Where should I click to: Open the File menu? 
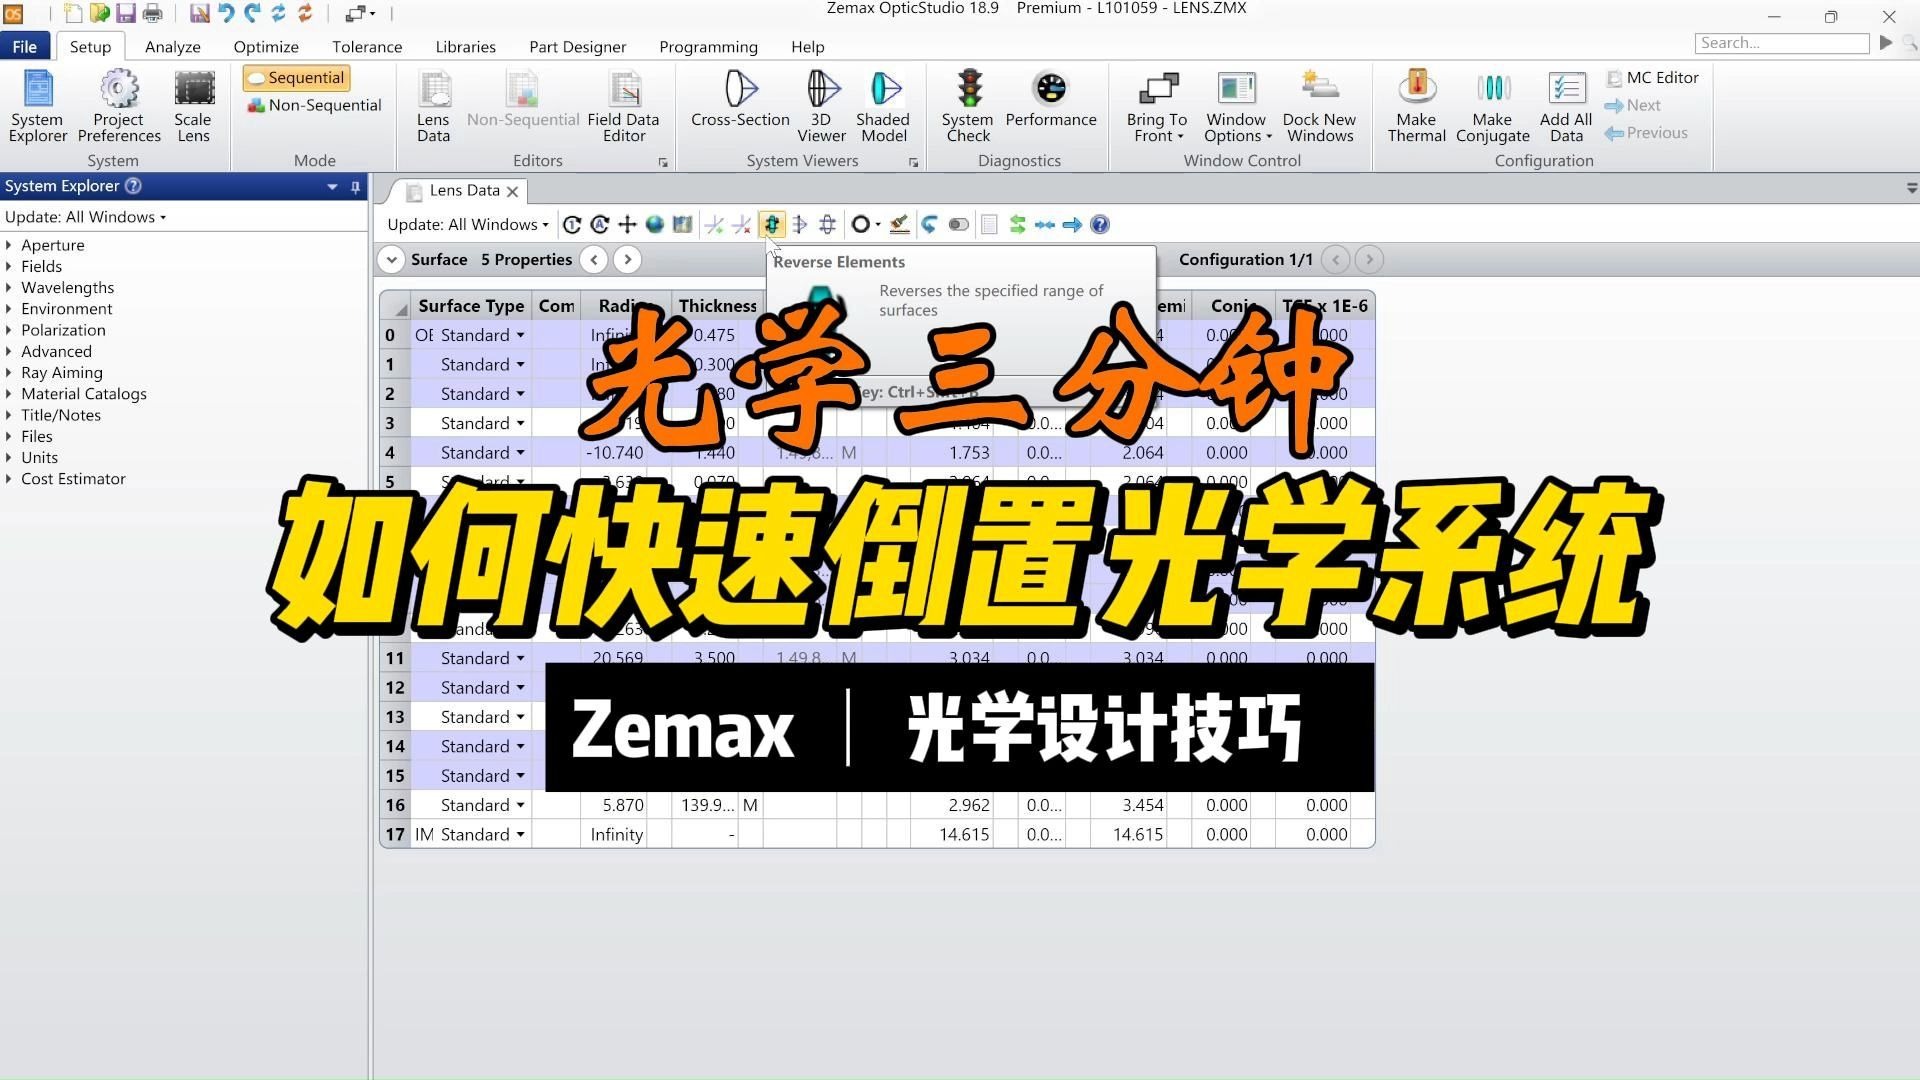(25, 47)
